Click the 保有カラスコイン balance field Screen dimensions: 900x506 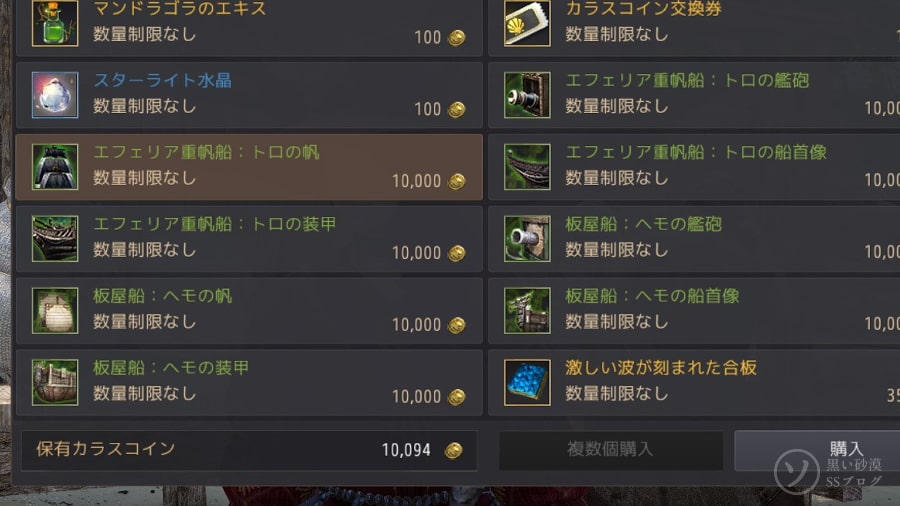coord(249,450)
